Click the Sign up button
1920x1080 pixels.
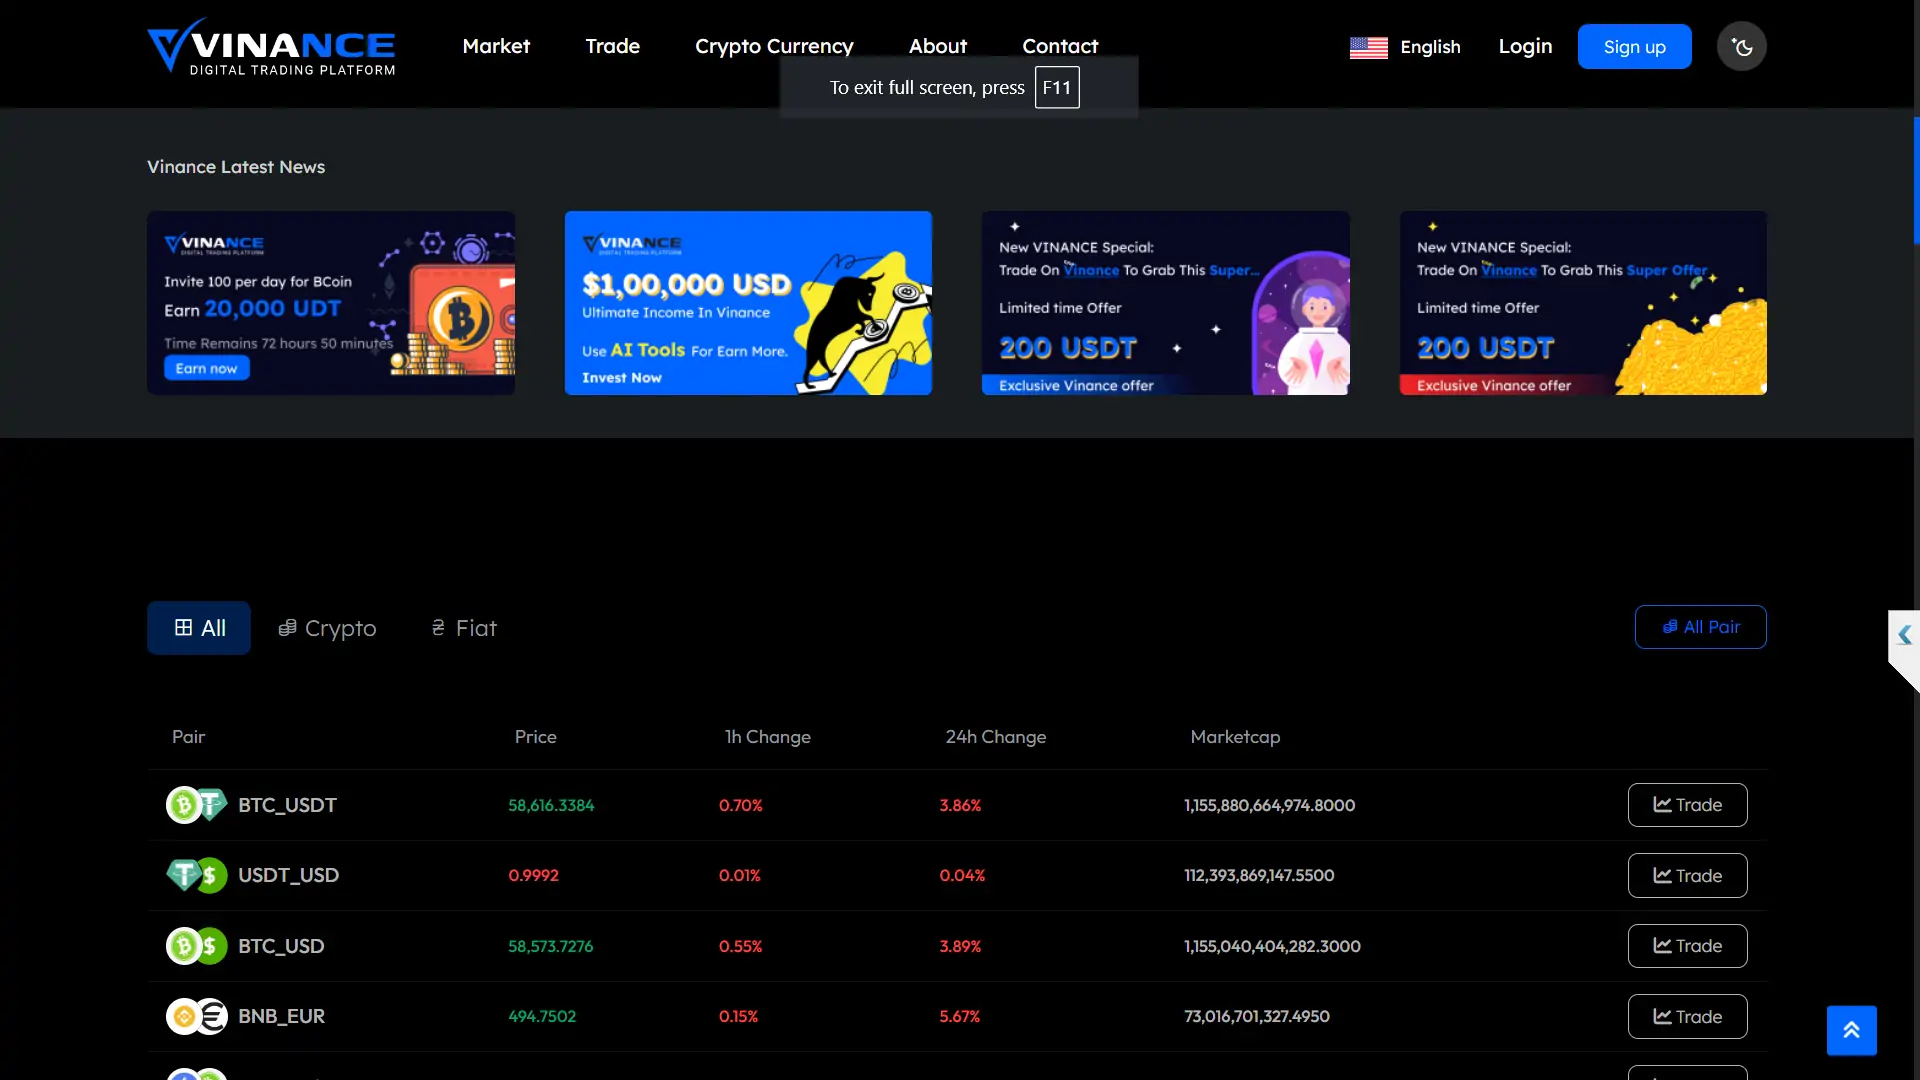pyautogui.click(x=1634, y=46)
